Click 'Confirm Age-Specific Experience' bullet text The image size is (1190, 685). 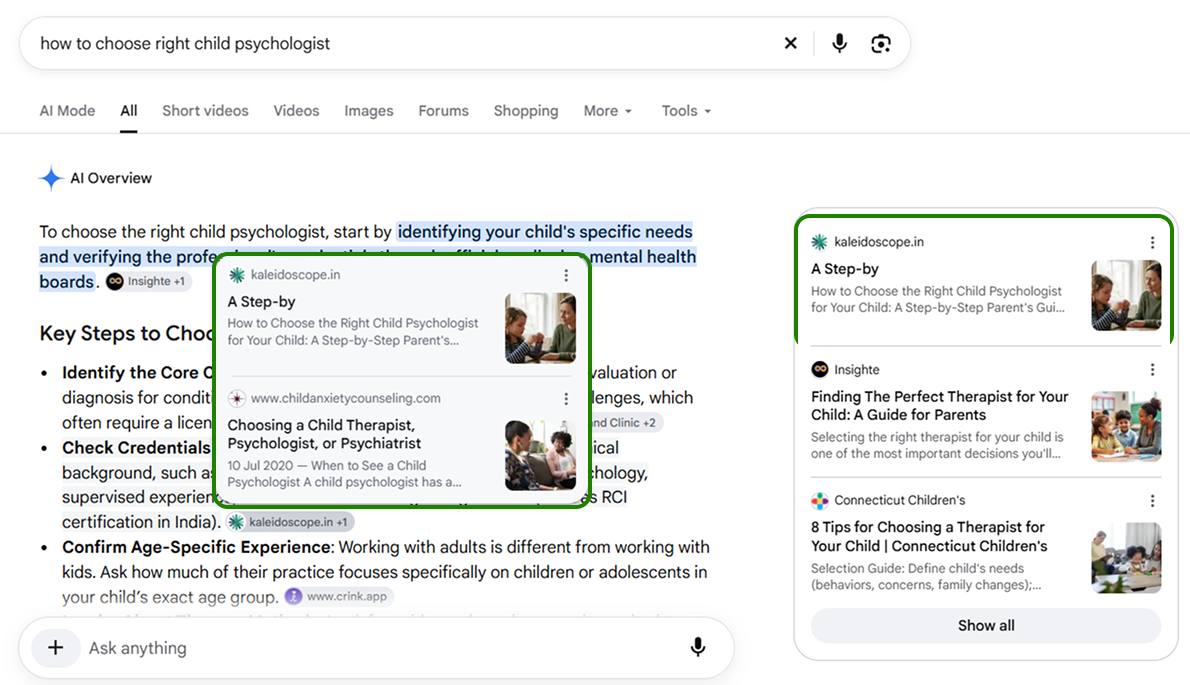[197, 547]
